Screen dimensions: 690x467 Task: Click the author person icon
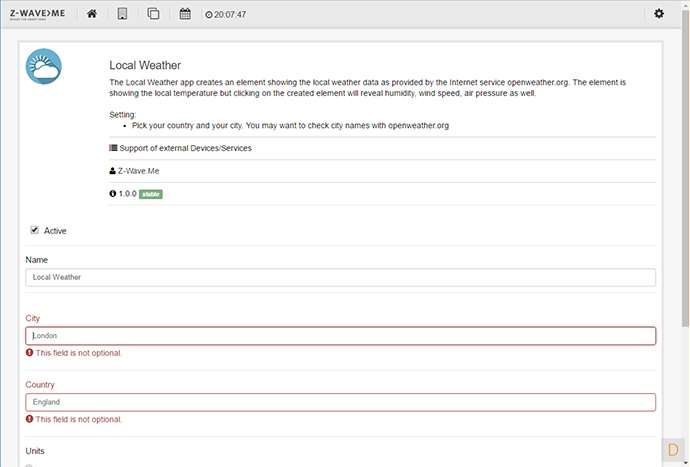tap(112, 171)
